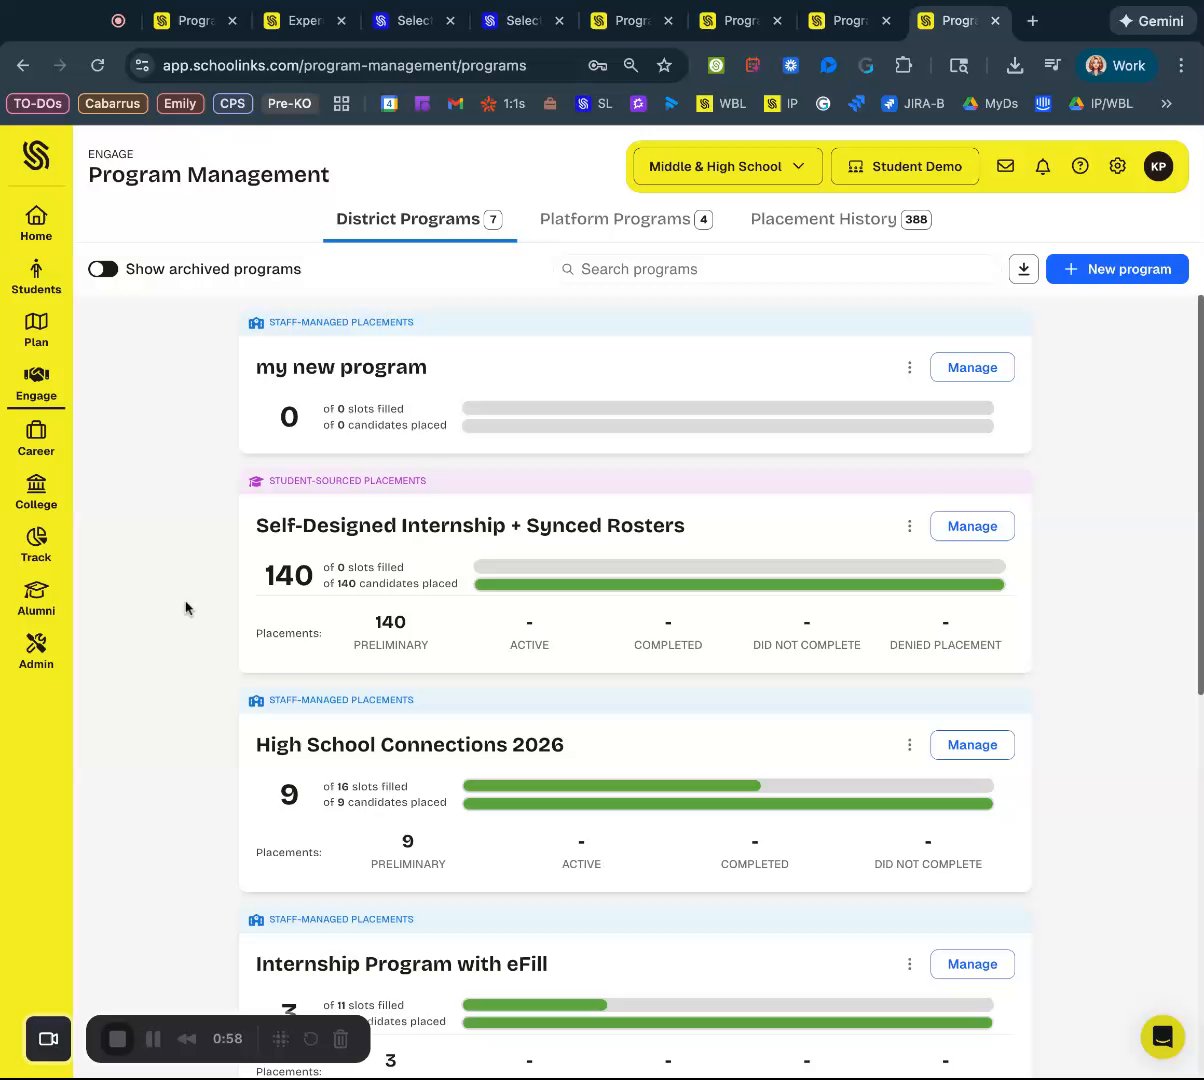Open options menu for Internship Program with eFill
The height and width of the screenshot is (1080, 1204).
tap(909, 964)
